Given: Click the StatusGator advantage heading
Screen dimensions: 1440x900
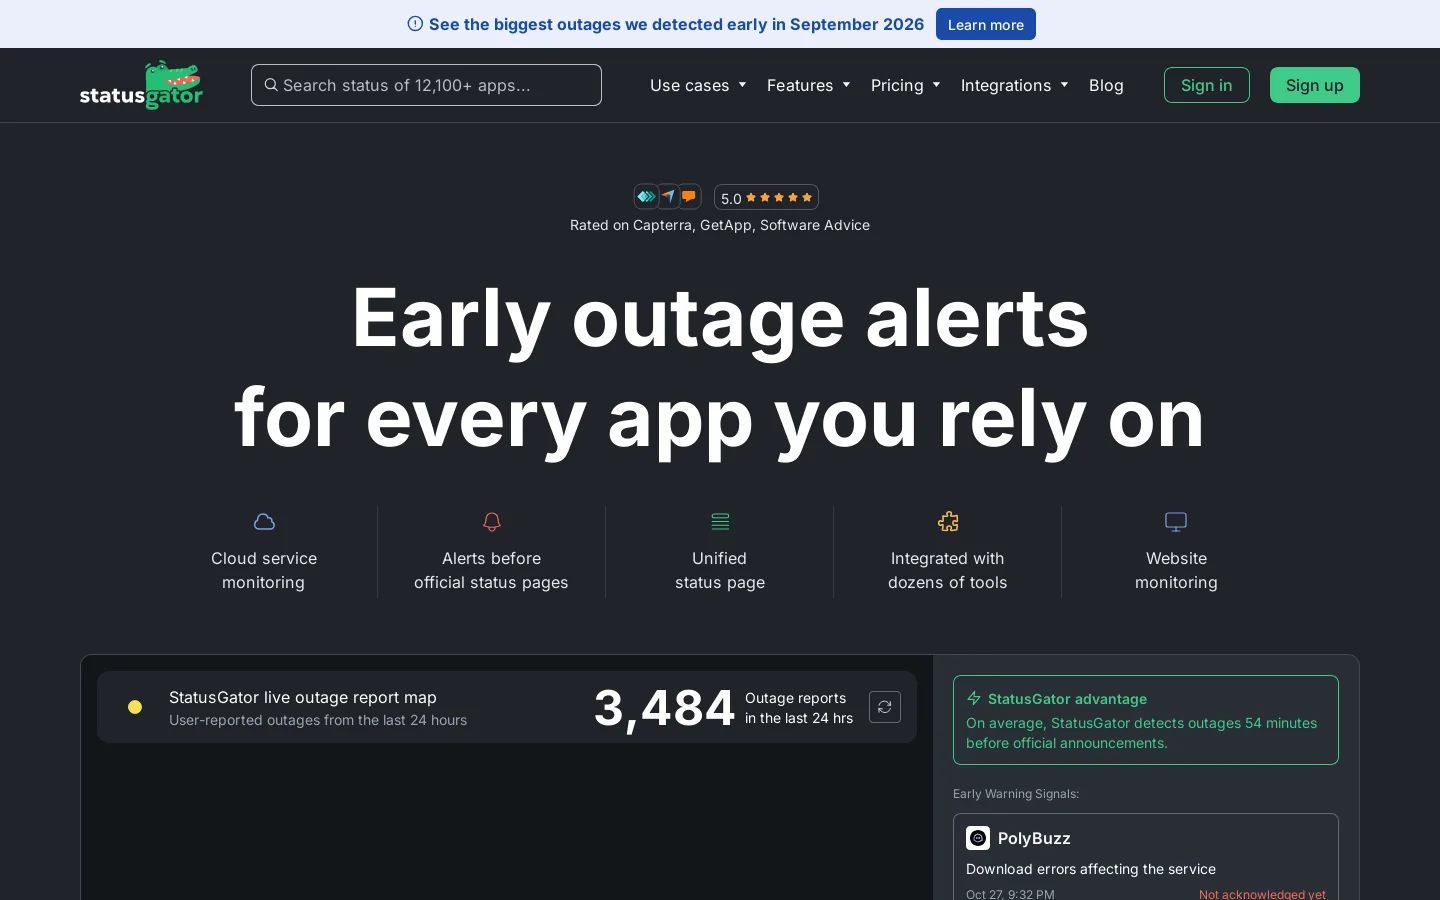Looking at the screenshot, I should tap(1067, 699).
